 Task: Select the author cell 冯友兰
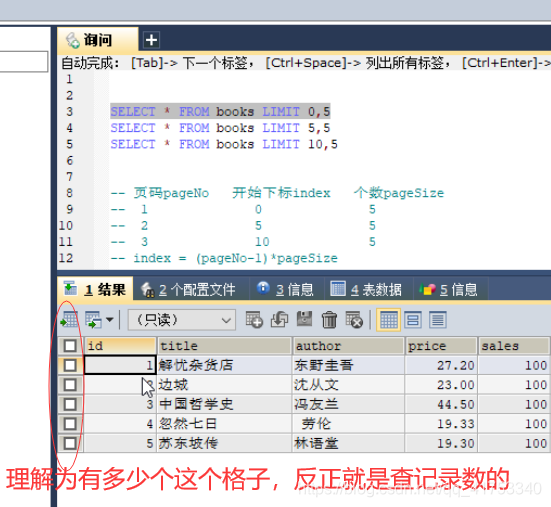[x=348, y=404]
